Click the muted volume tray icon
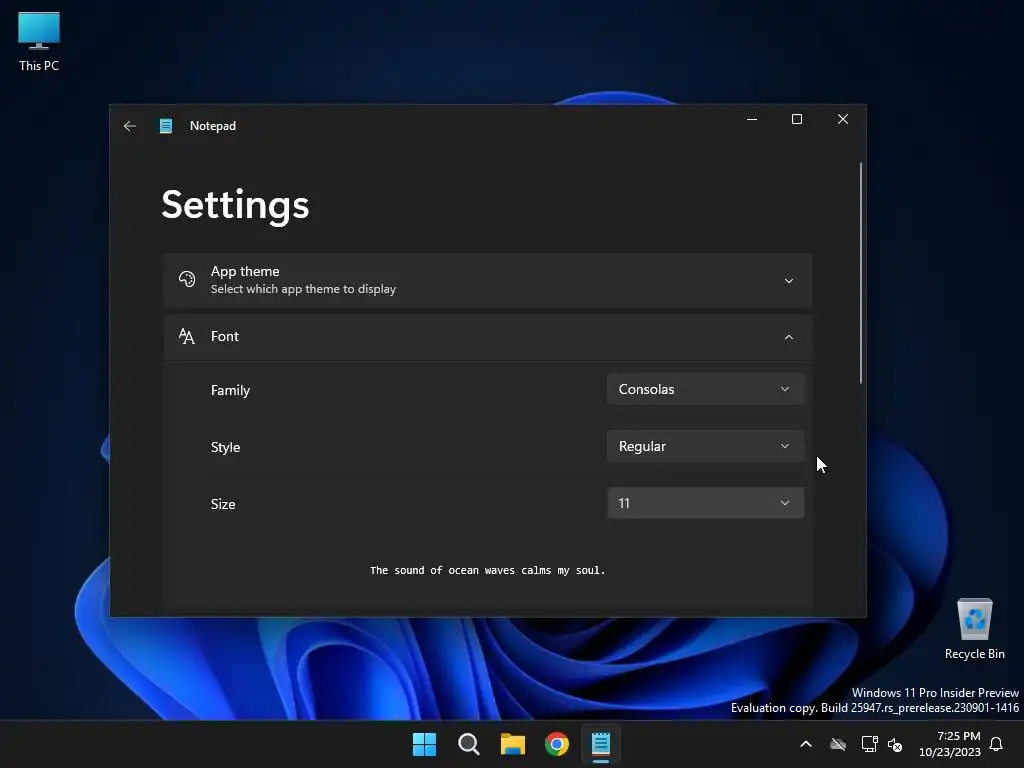Image resolution: width=1024 pixels, height=768 pixels. click(895, 744)
